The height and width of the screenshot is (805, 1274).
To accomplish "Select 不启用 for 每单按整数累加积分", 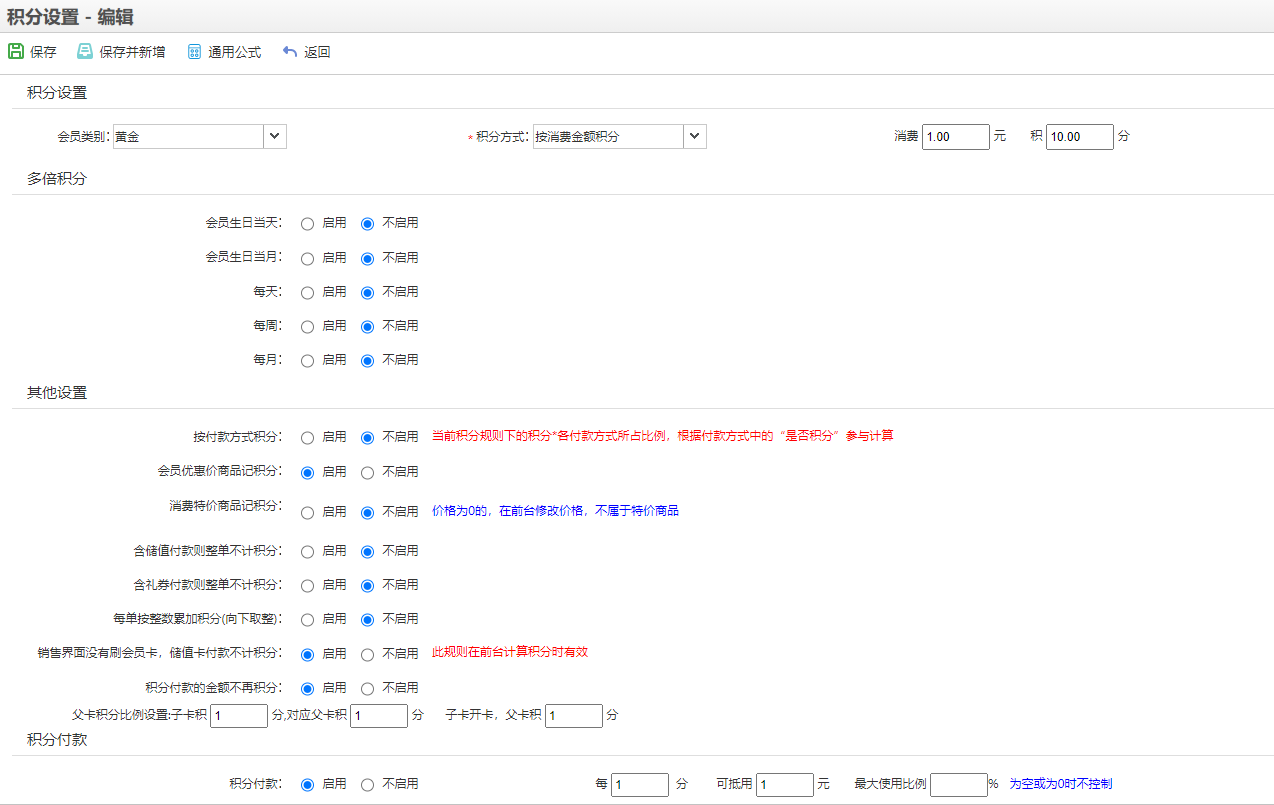I will click(368, 619).
